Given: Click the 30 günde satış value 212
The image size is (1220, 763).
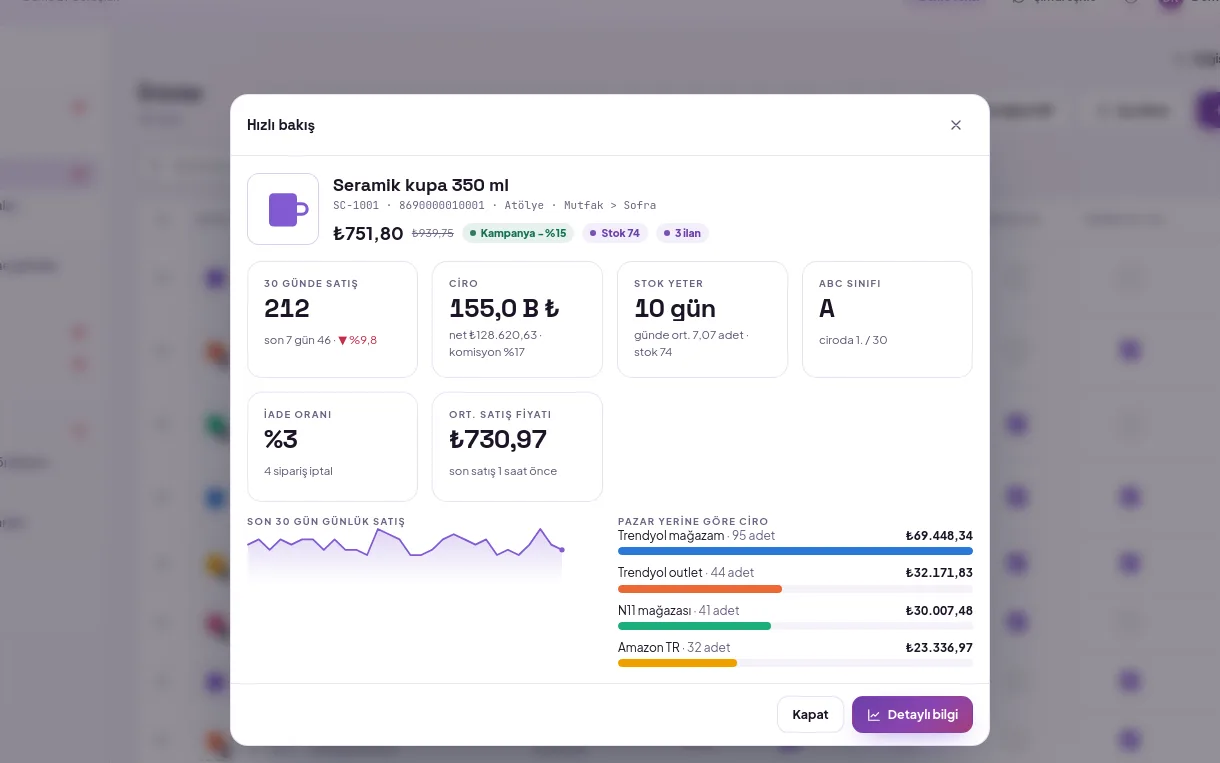Looking at the screenshot, I should click(287, 308).
